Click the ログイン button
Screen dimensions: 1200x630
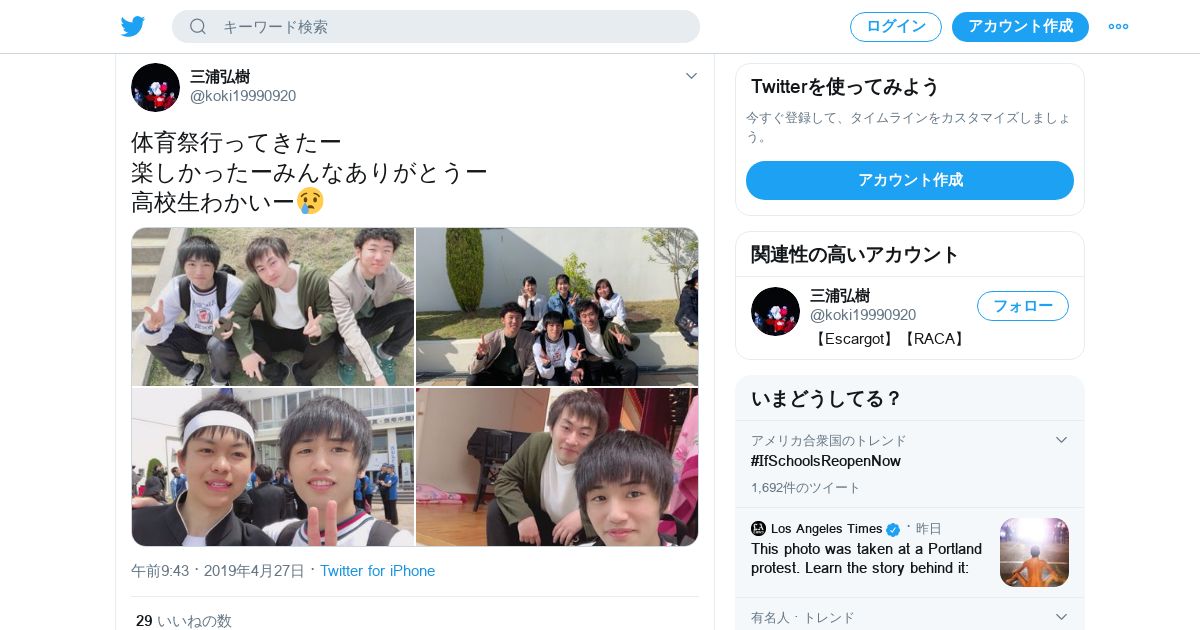click(x=896, y=27)
